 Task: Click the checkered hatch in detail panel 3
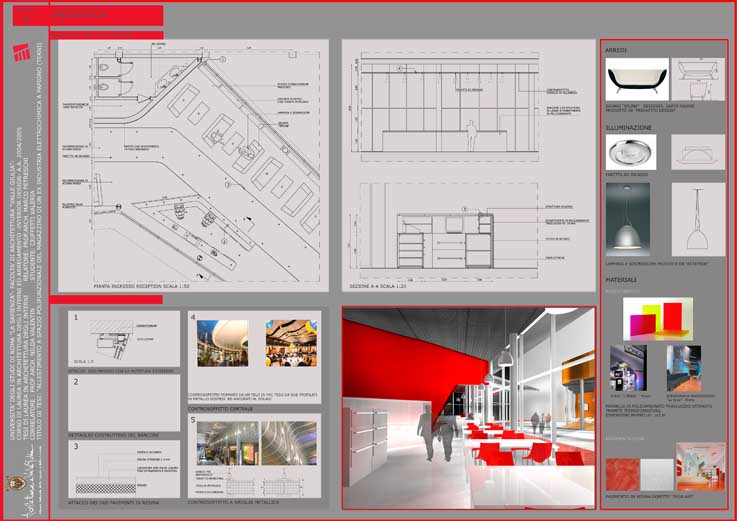point(106,489)
